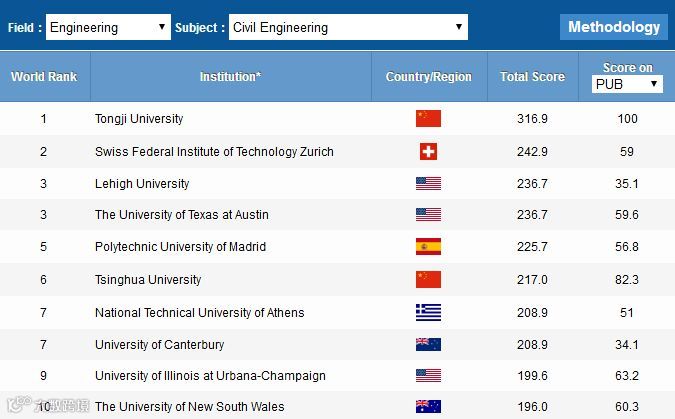Click the China flag in Tsinghua row
Screen dimensions: 675x419
(x=428, y=280)
